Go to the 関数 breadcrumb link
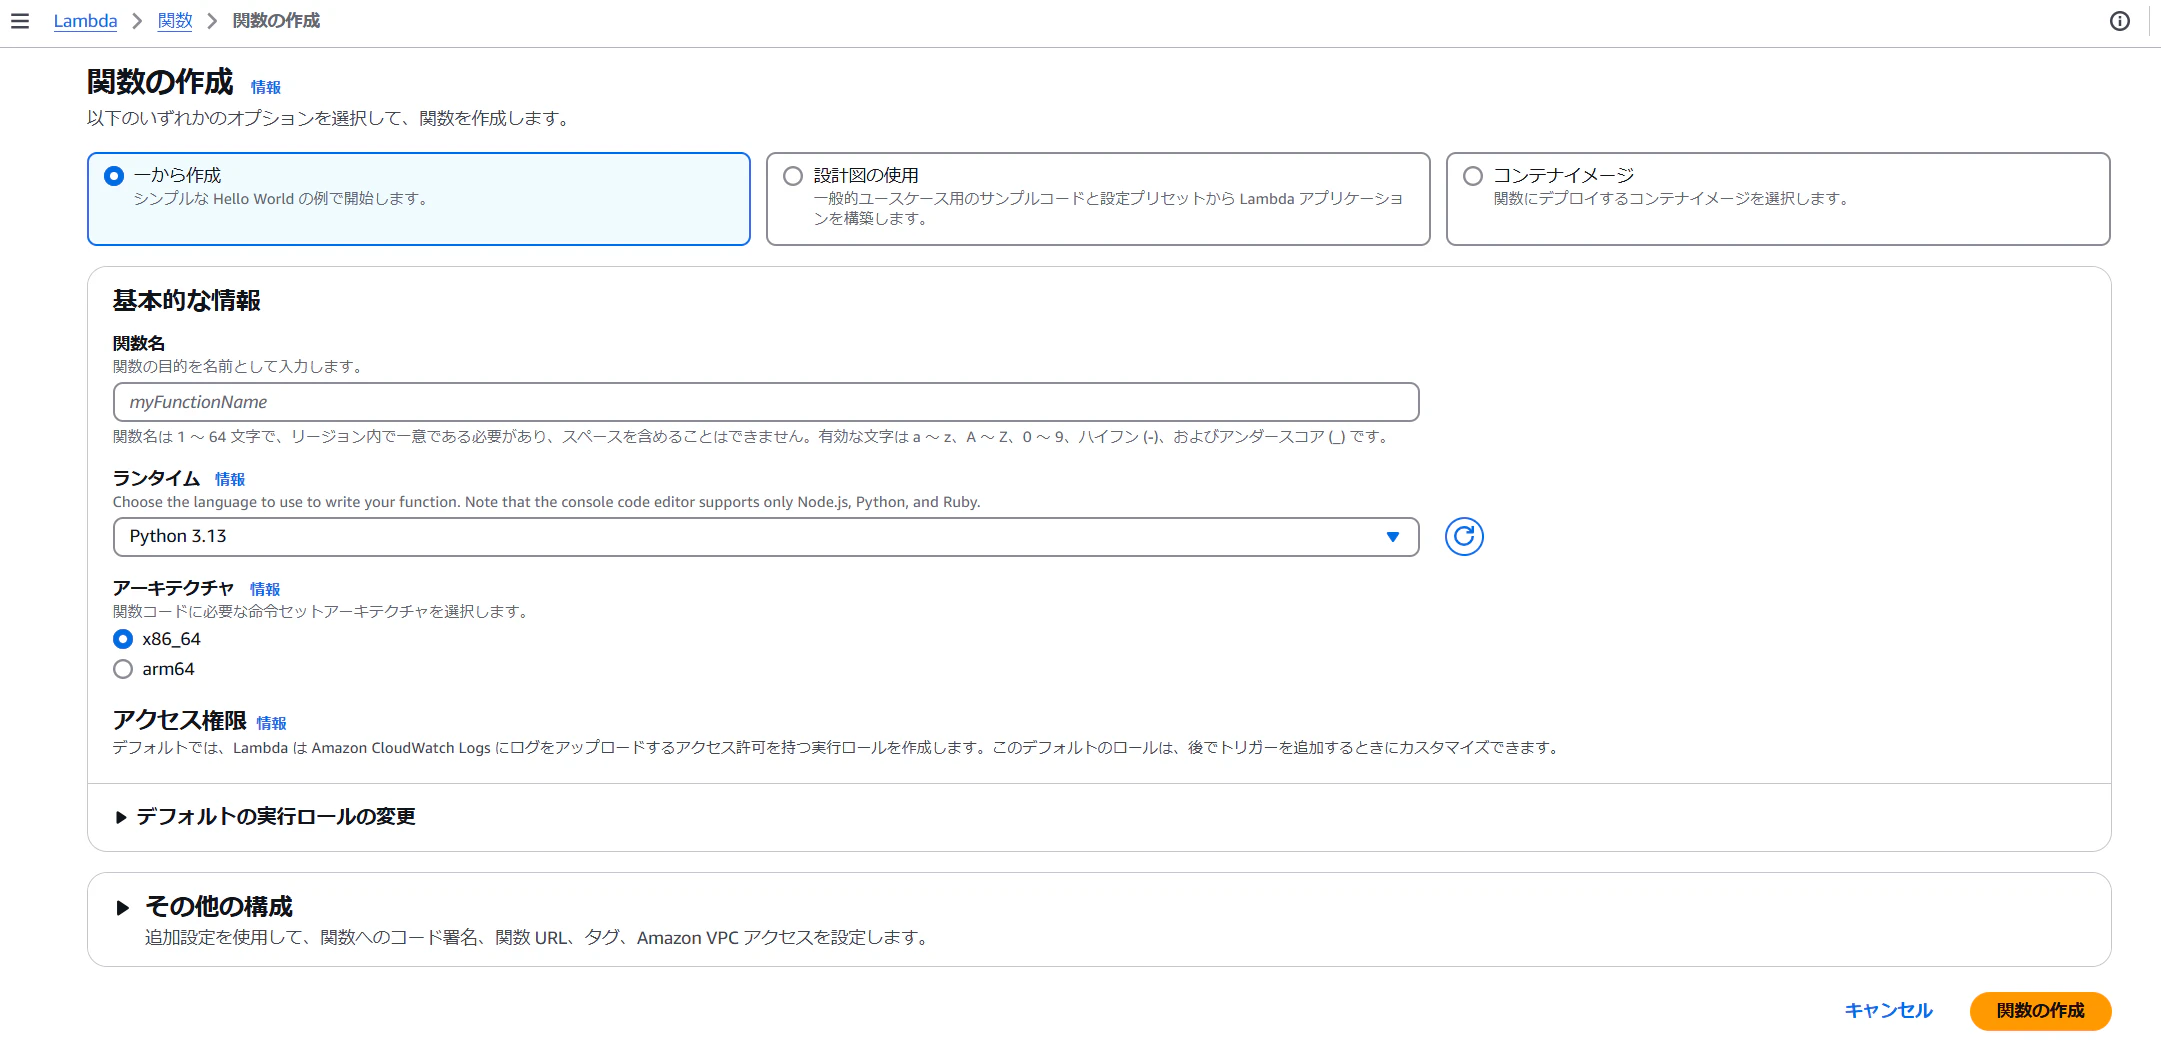The image size is (2161, 1042). pyautogui.click(x=175, y=21)
